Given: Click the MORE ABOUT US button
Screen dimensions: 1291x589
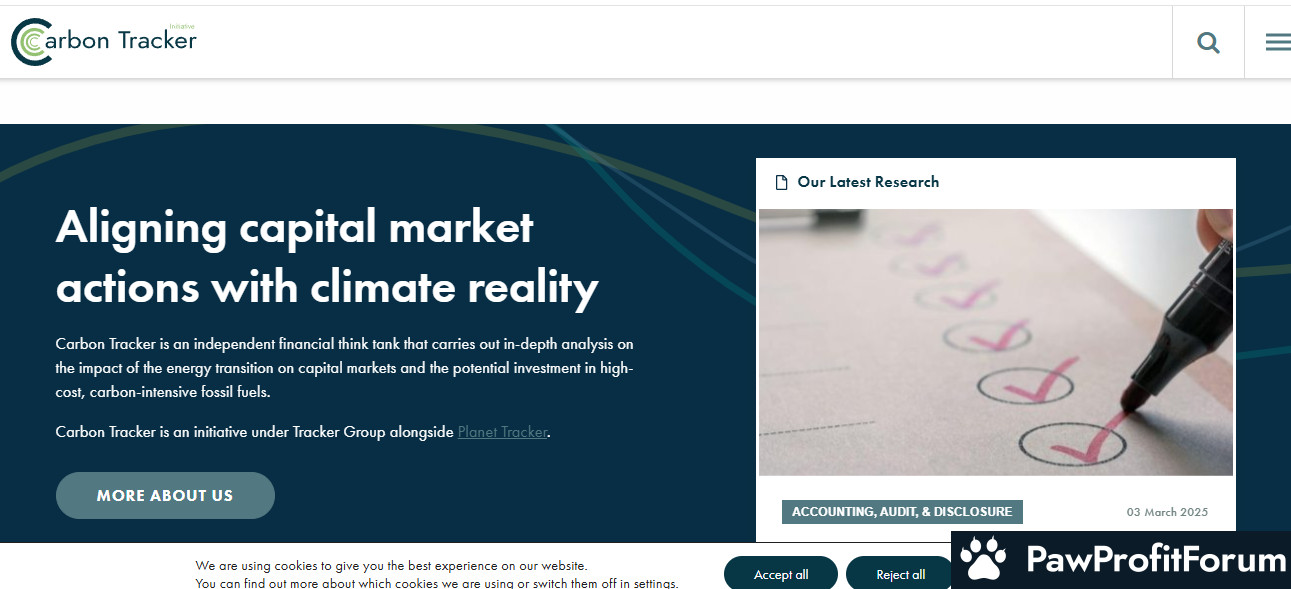Looking at the screenshot, I should point(165,495).
